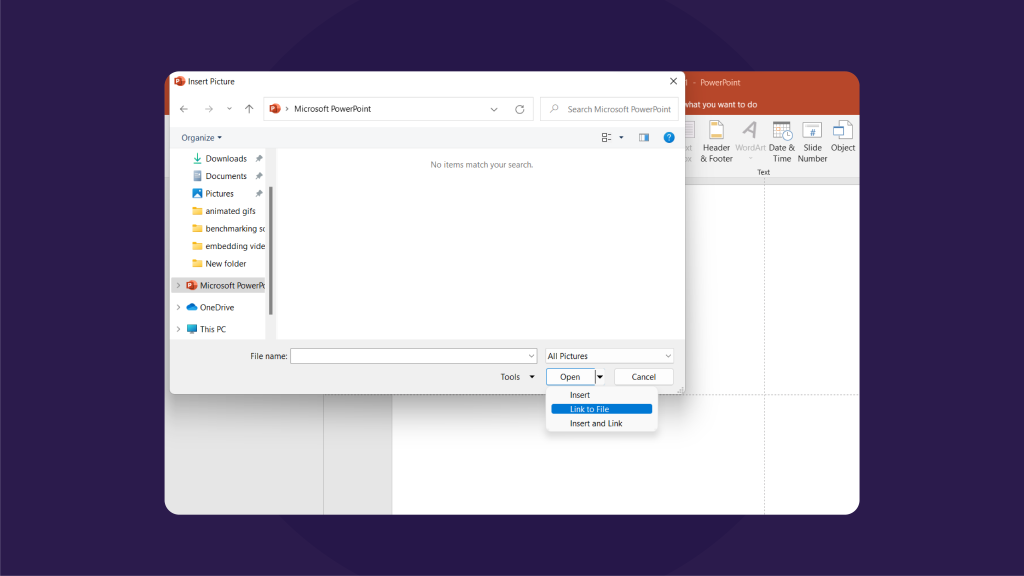Unpin Downloads from Quick access
1024x576 pixels.
click(x=257, y=158)
